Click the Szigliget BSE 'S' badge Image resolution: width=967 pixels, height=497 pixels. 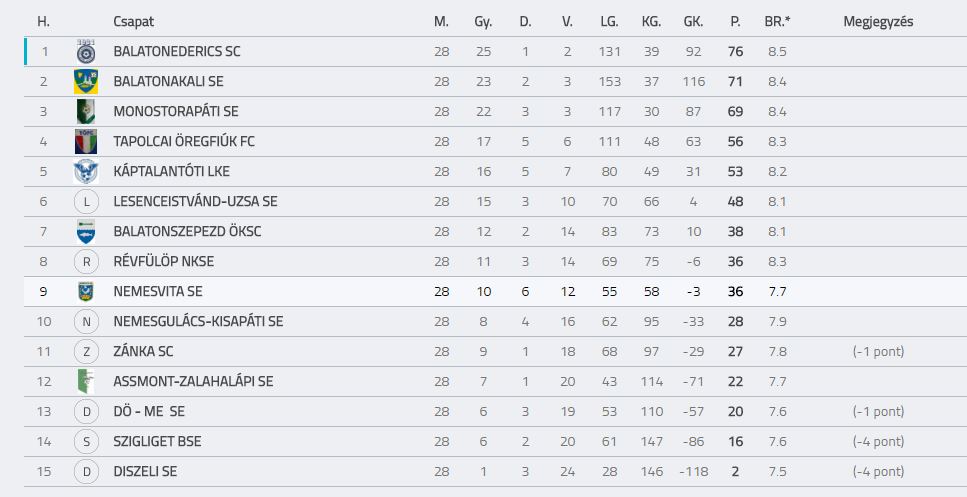coord(86,442)
